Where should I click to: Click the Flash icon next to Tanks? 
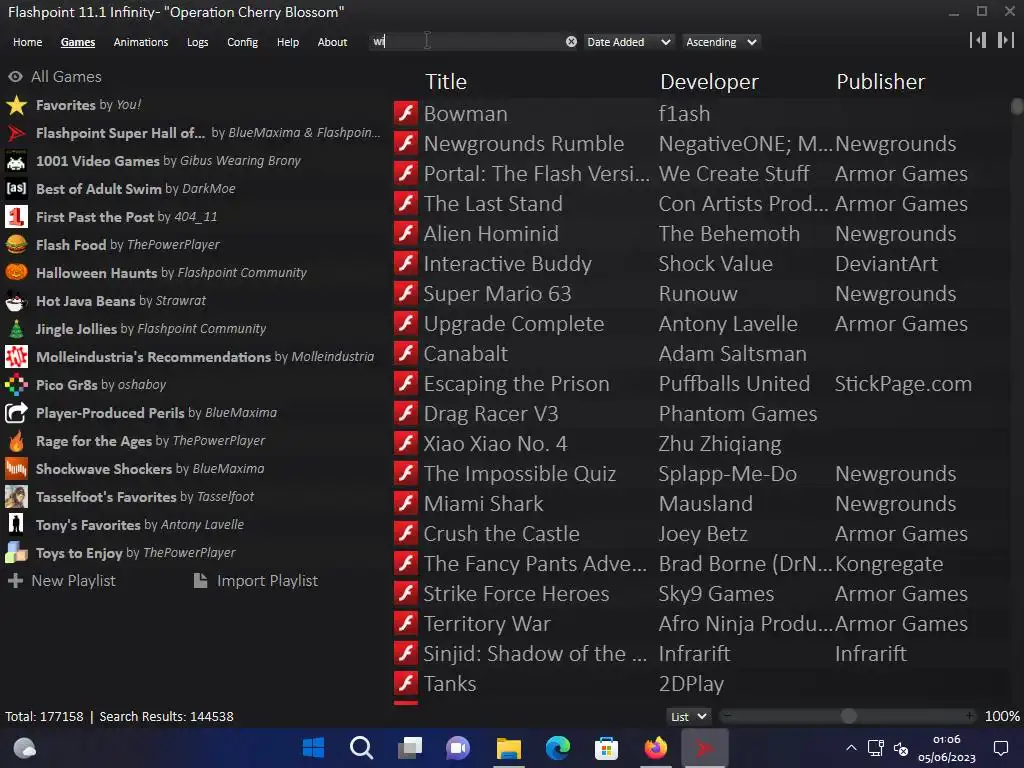(406, 683)
